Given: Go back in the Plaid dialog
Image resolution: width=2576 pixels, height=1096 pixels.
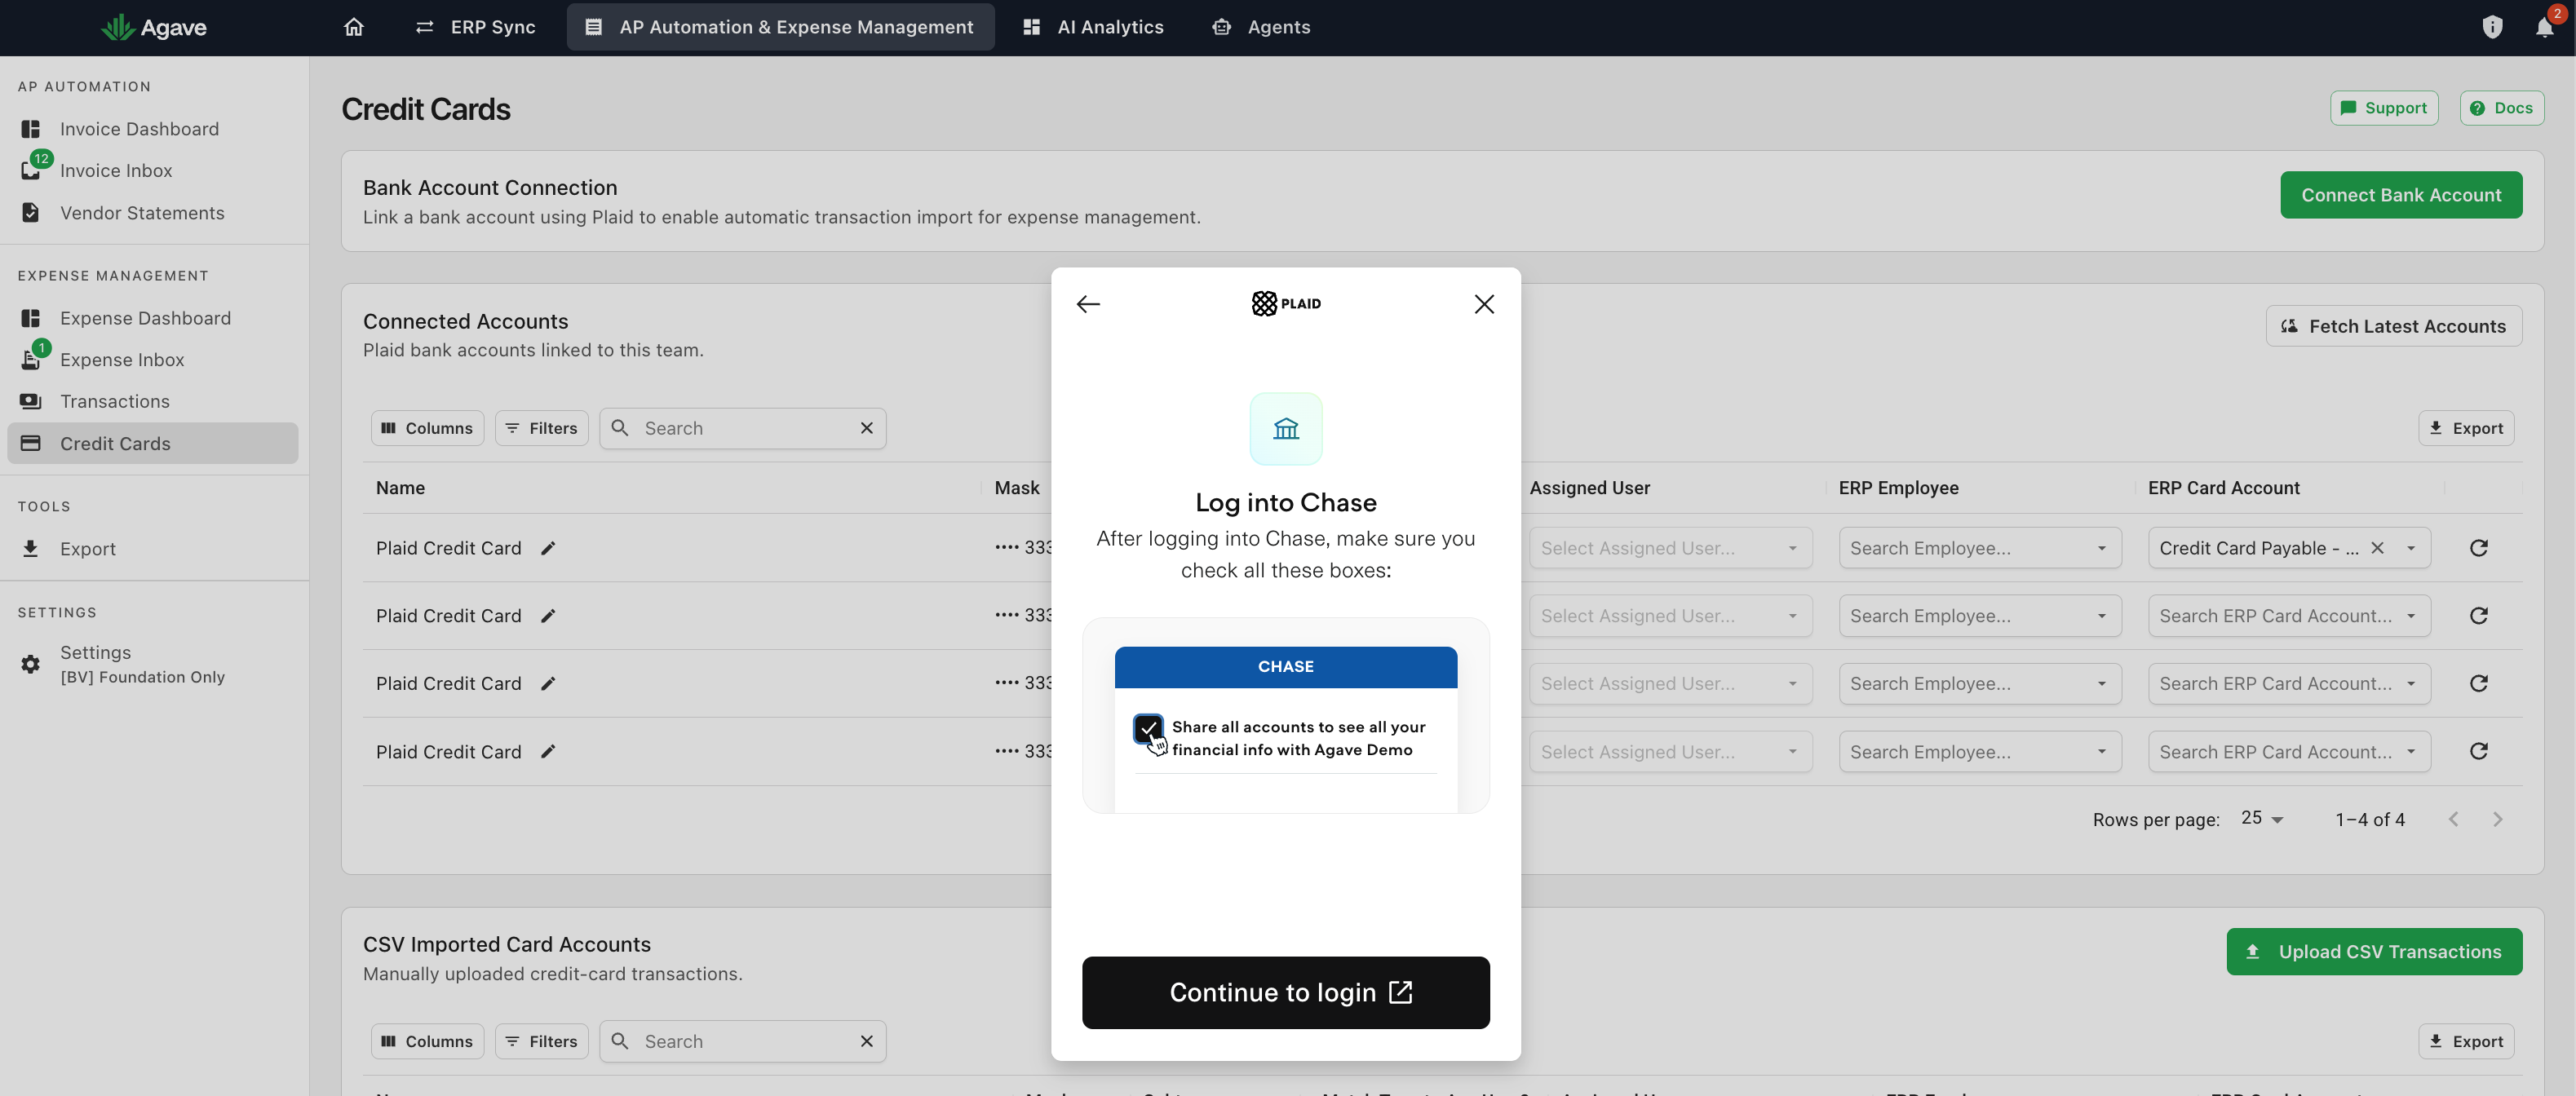Looking at the screenshot, I should (1088, 304).
